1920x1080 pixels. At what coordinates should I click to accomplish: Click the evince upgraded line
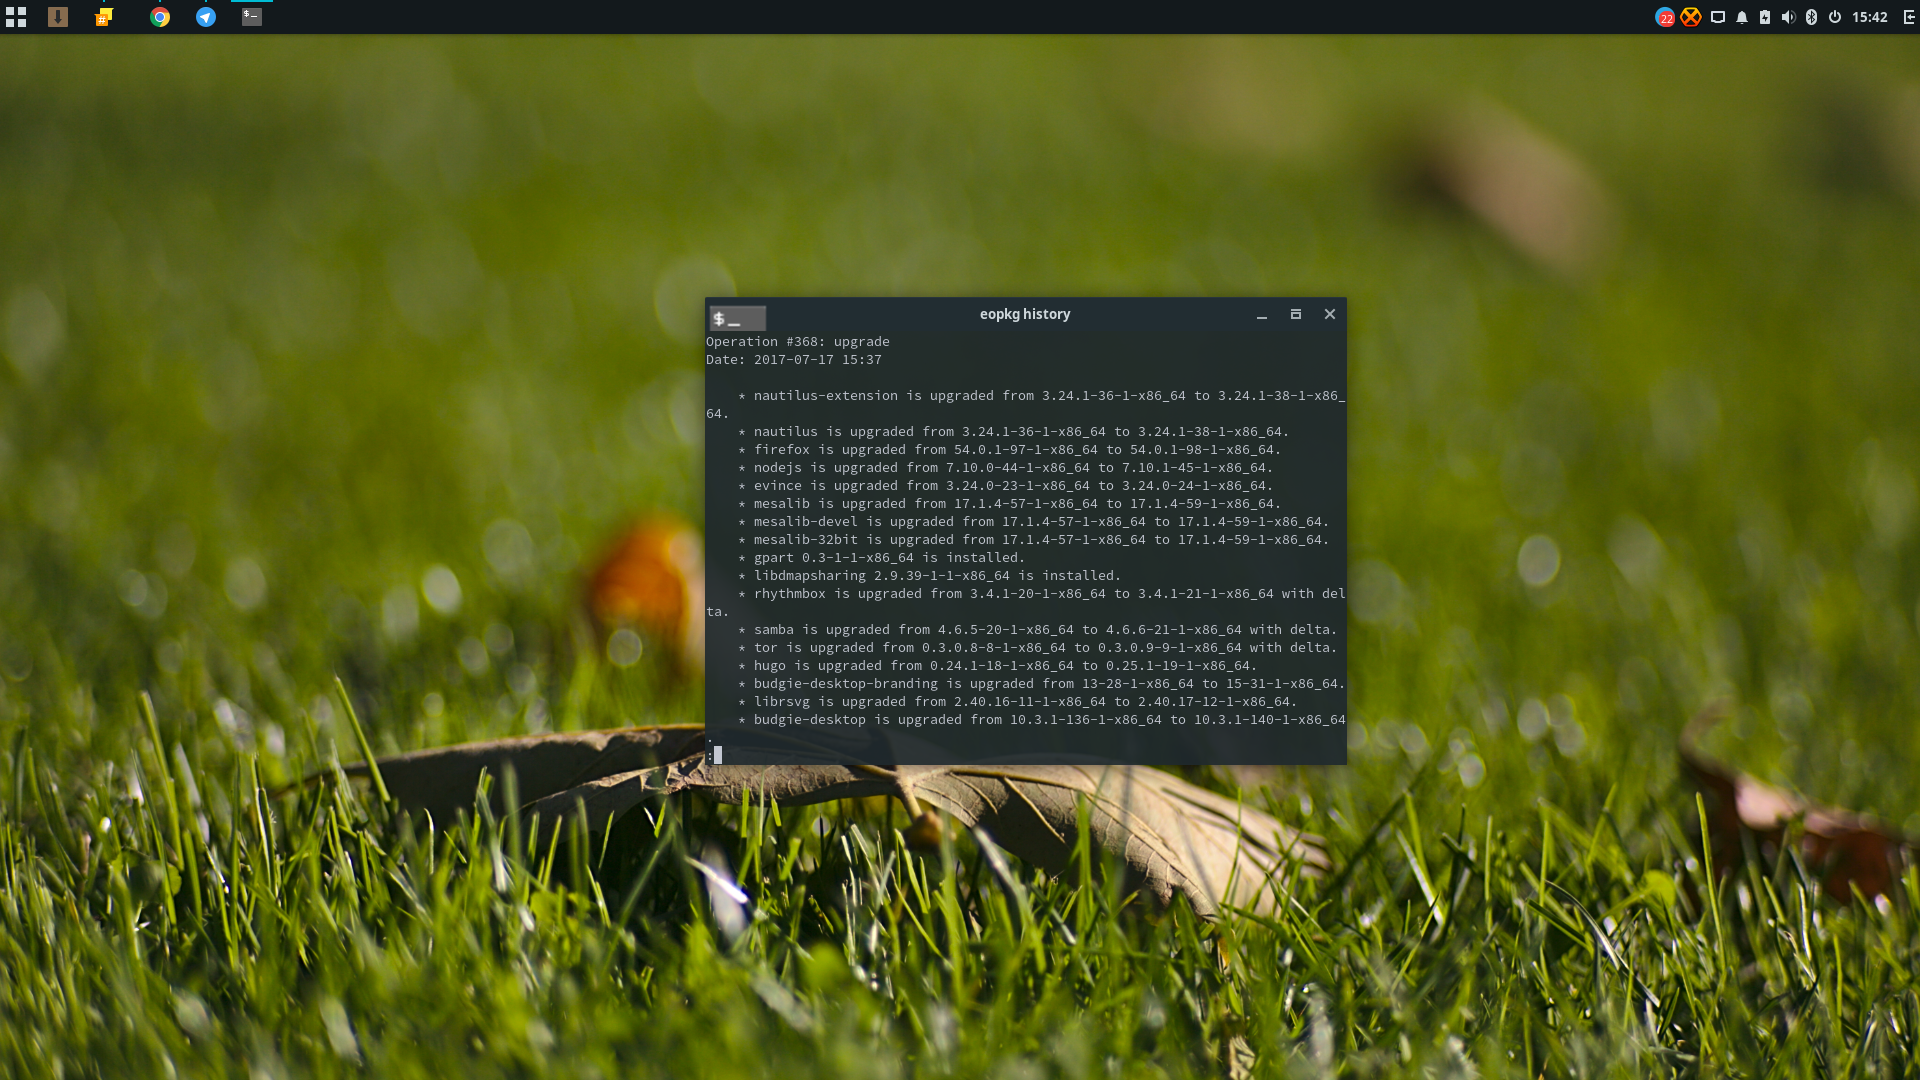(x=1006, y=486)
